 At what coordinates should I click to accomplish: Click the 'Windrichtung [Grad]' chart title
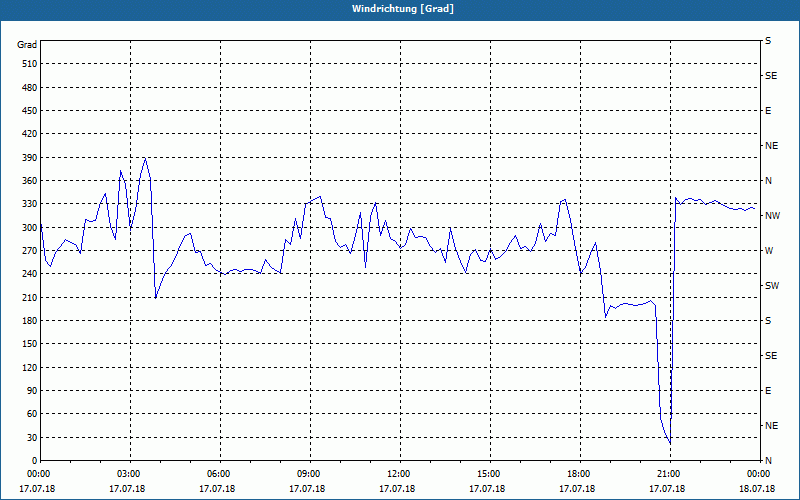tap(403, 9)
